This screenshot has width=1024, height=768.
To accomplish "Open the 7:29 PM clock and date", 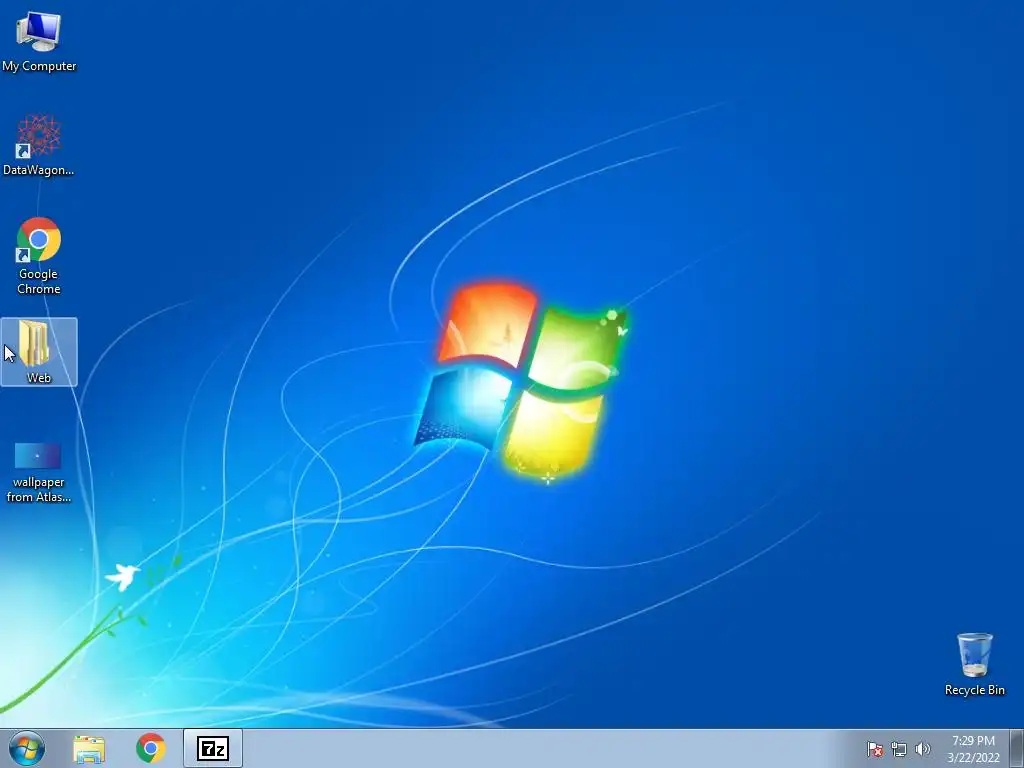I will (973, 748).
